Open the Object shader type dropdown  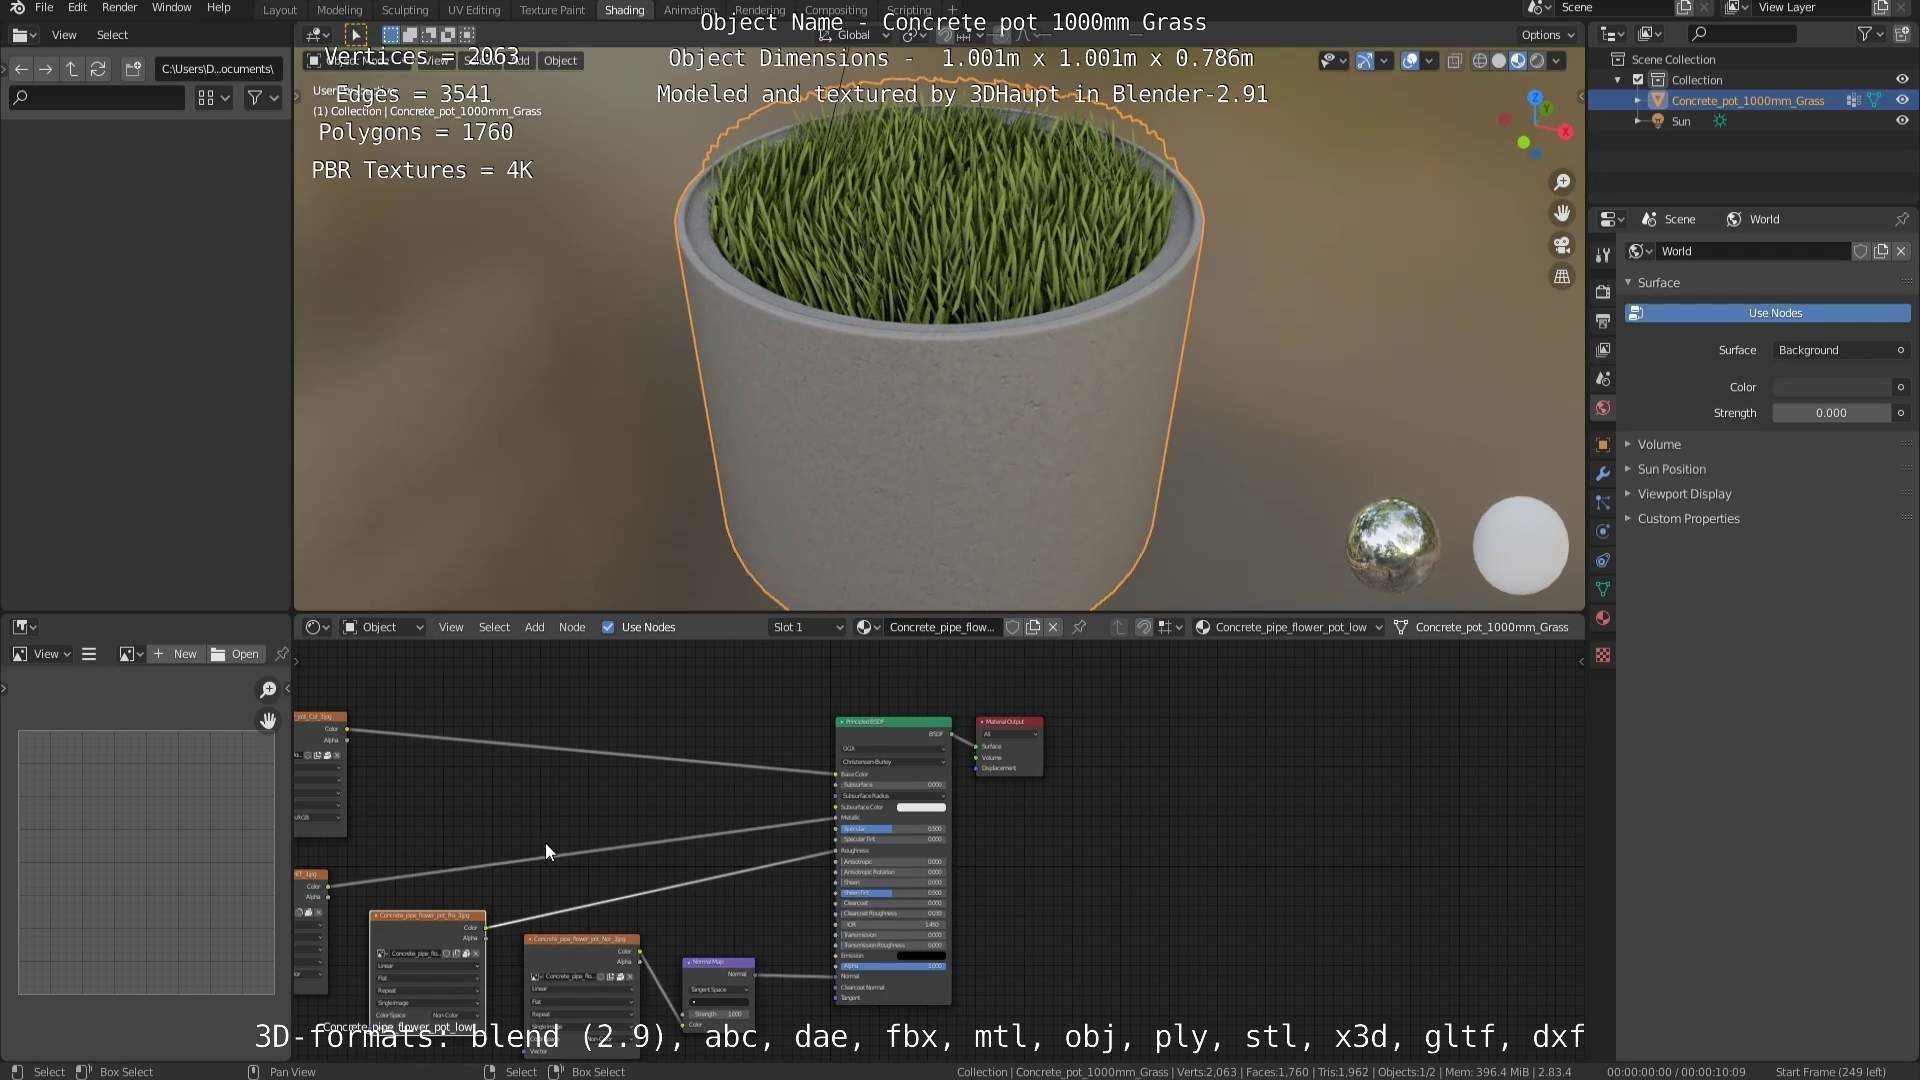[x=383, y=627]
